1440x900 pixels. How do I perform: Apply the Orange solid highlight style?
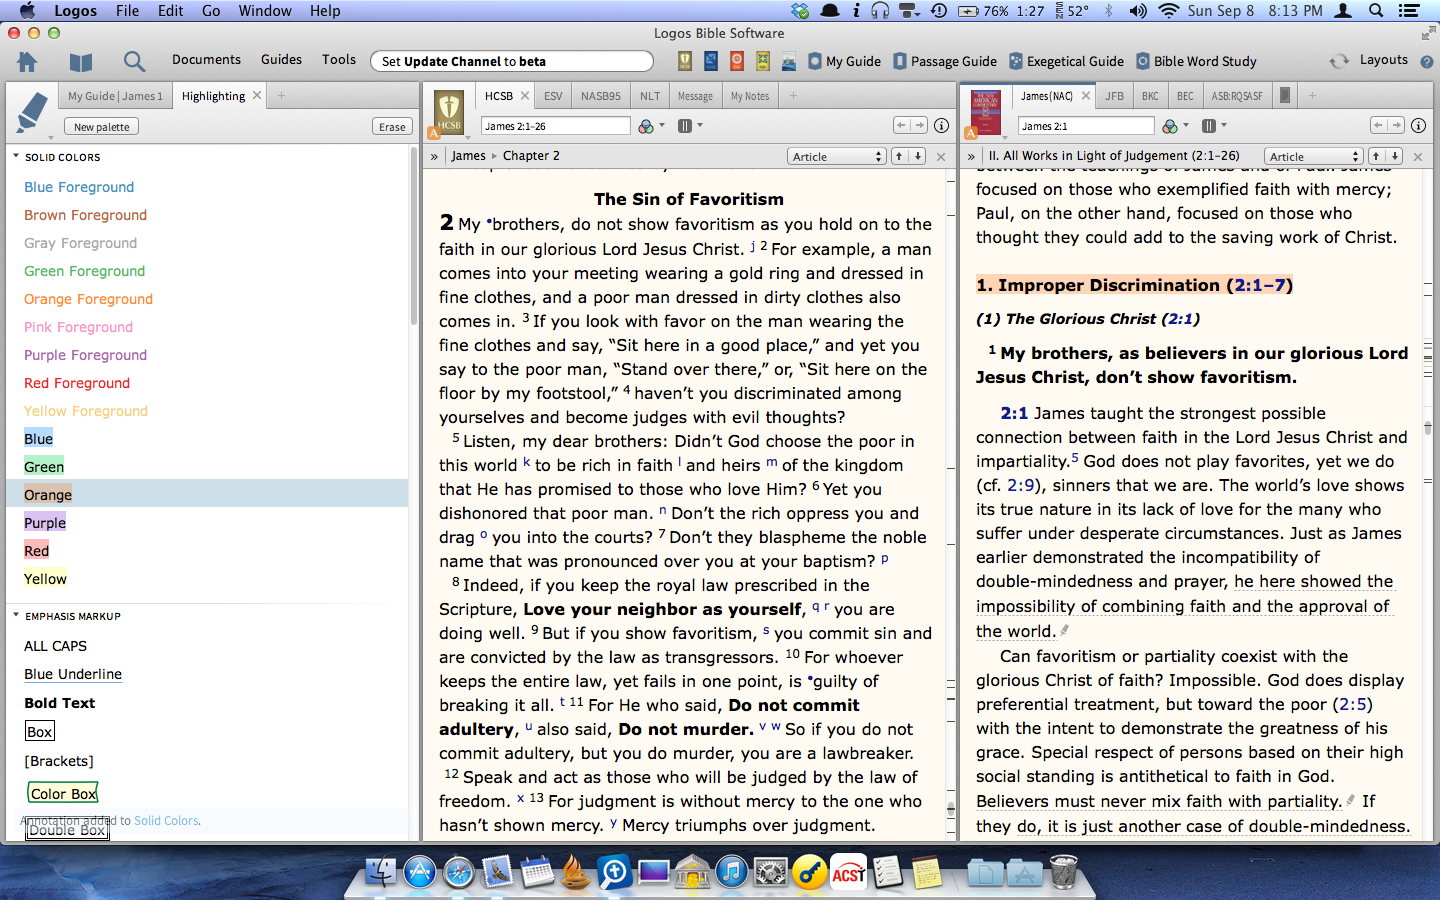(x=48, y=495)
